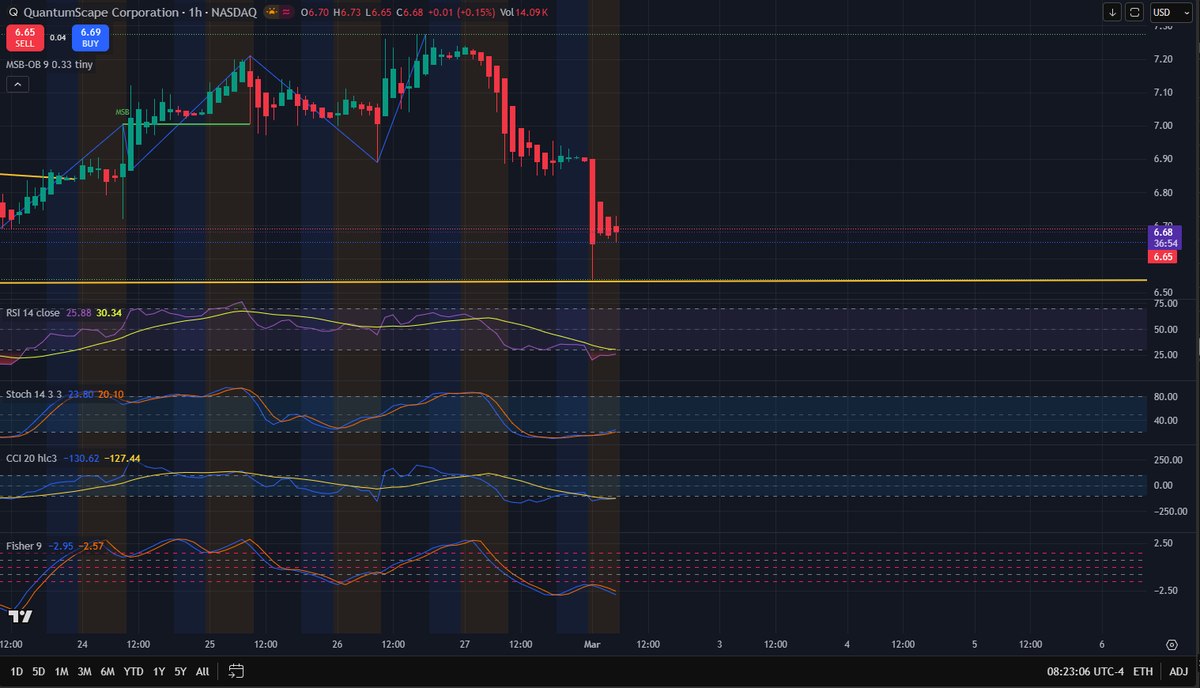
Task: Click the TradingView logo watermark button
Action: pyautogui.click(x=20, y=616)
